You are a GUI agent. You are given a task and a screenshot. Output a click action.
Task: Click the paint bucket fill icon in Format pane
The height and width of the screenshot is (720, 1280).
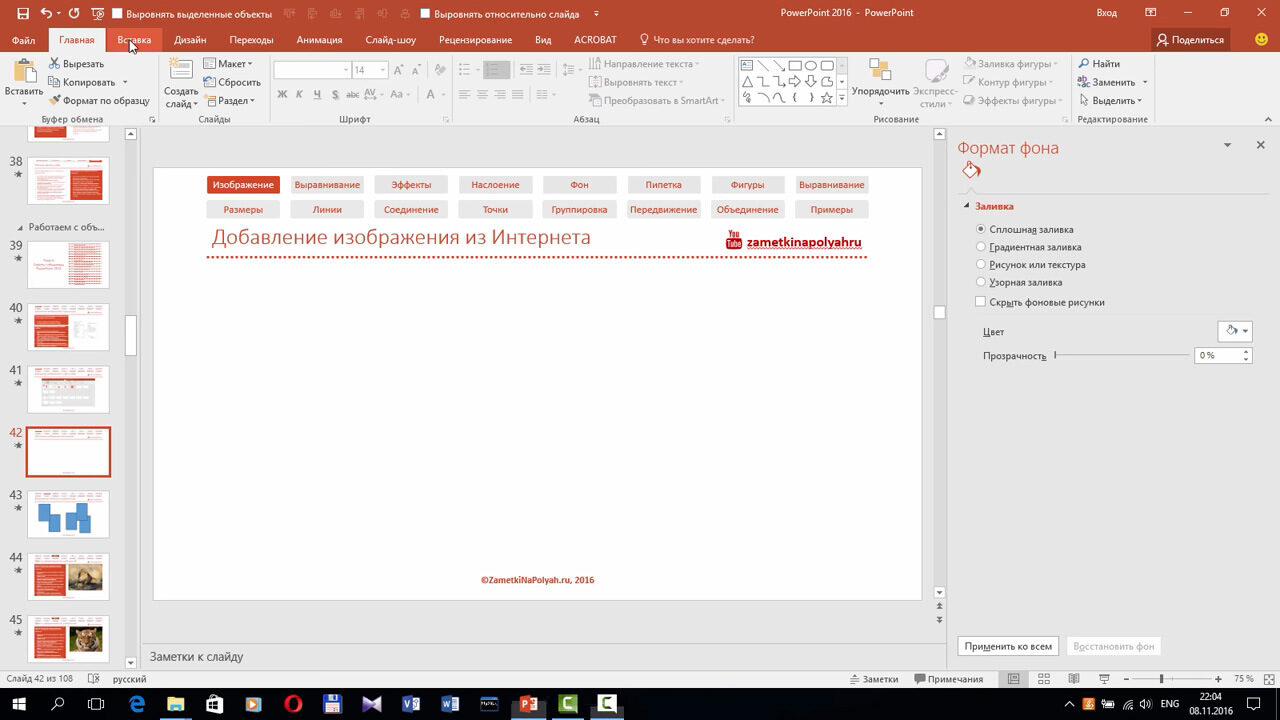coord(970,171)
